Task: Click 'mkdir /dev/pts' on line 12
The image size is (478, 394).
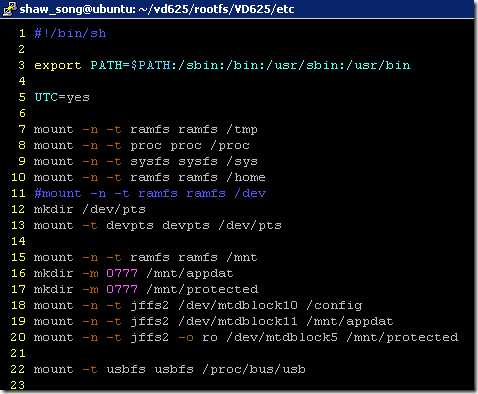Action: [90, 209]
